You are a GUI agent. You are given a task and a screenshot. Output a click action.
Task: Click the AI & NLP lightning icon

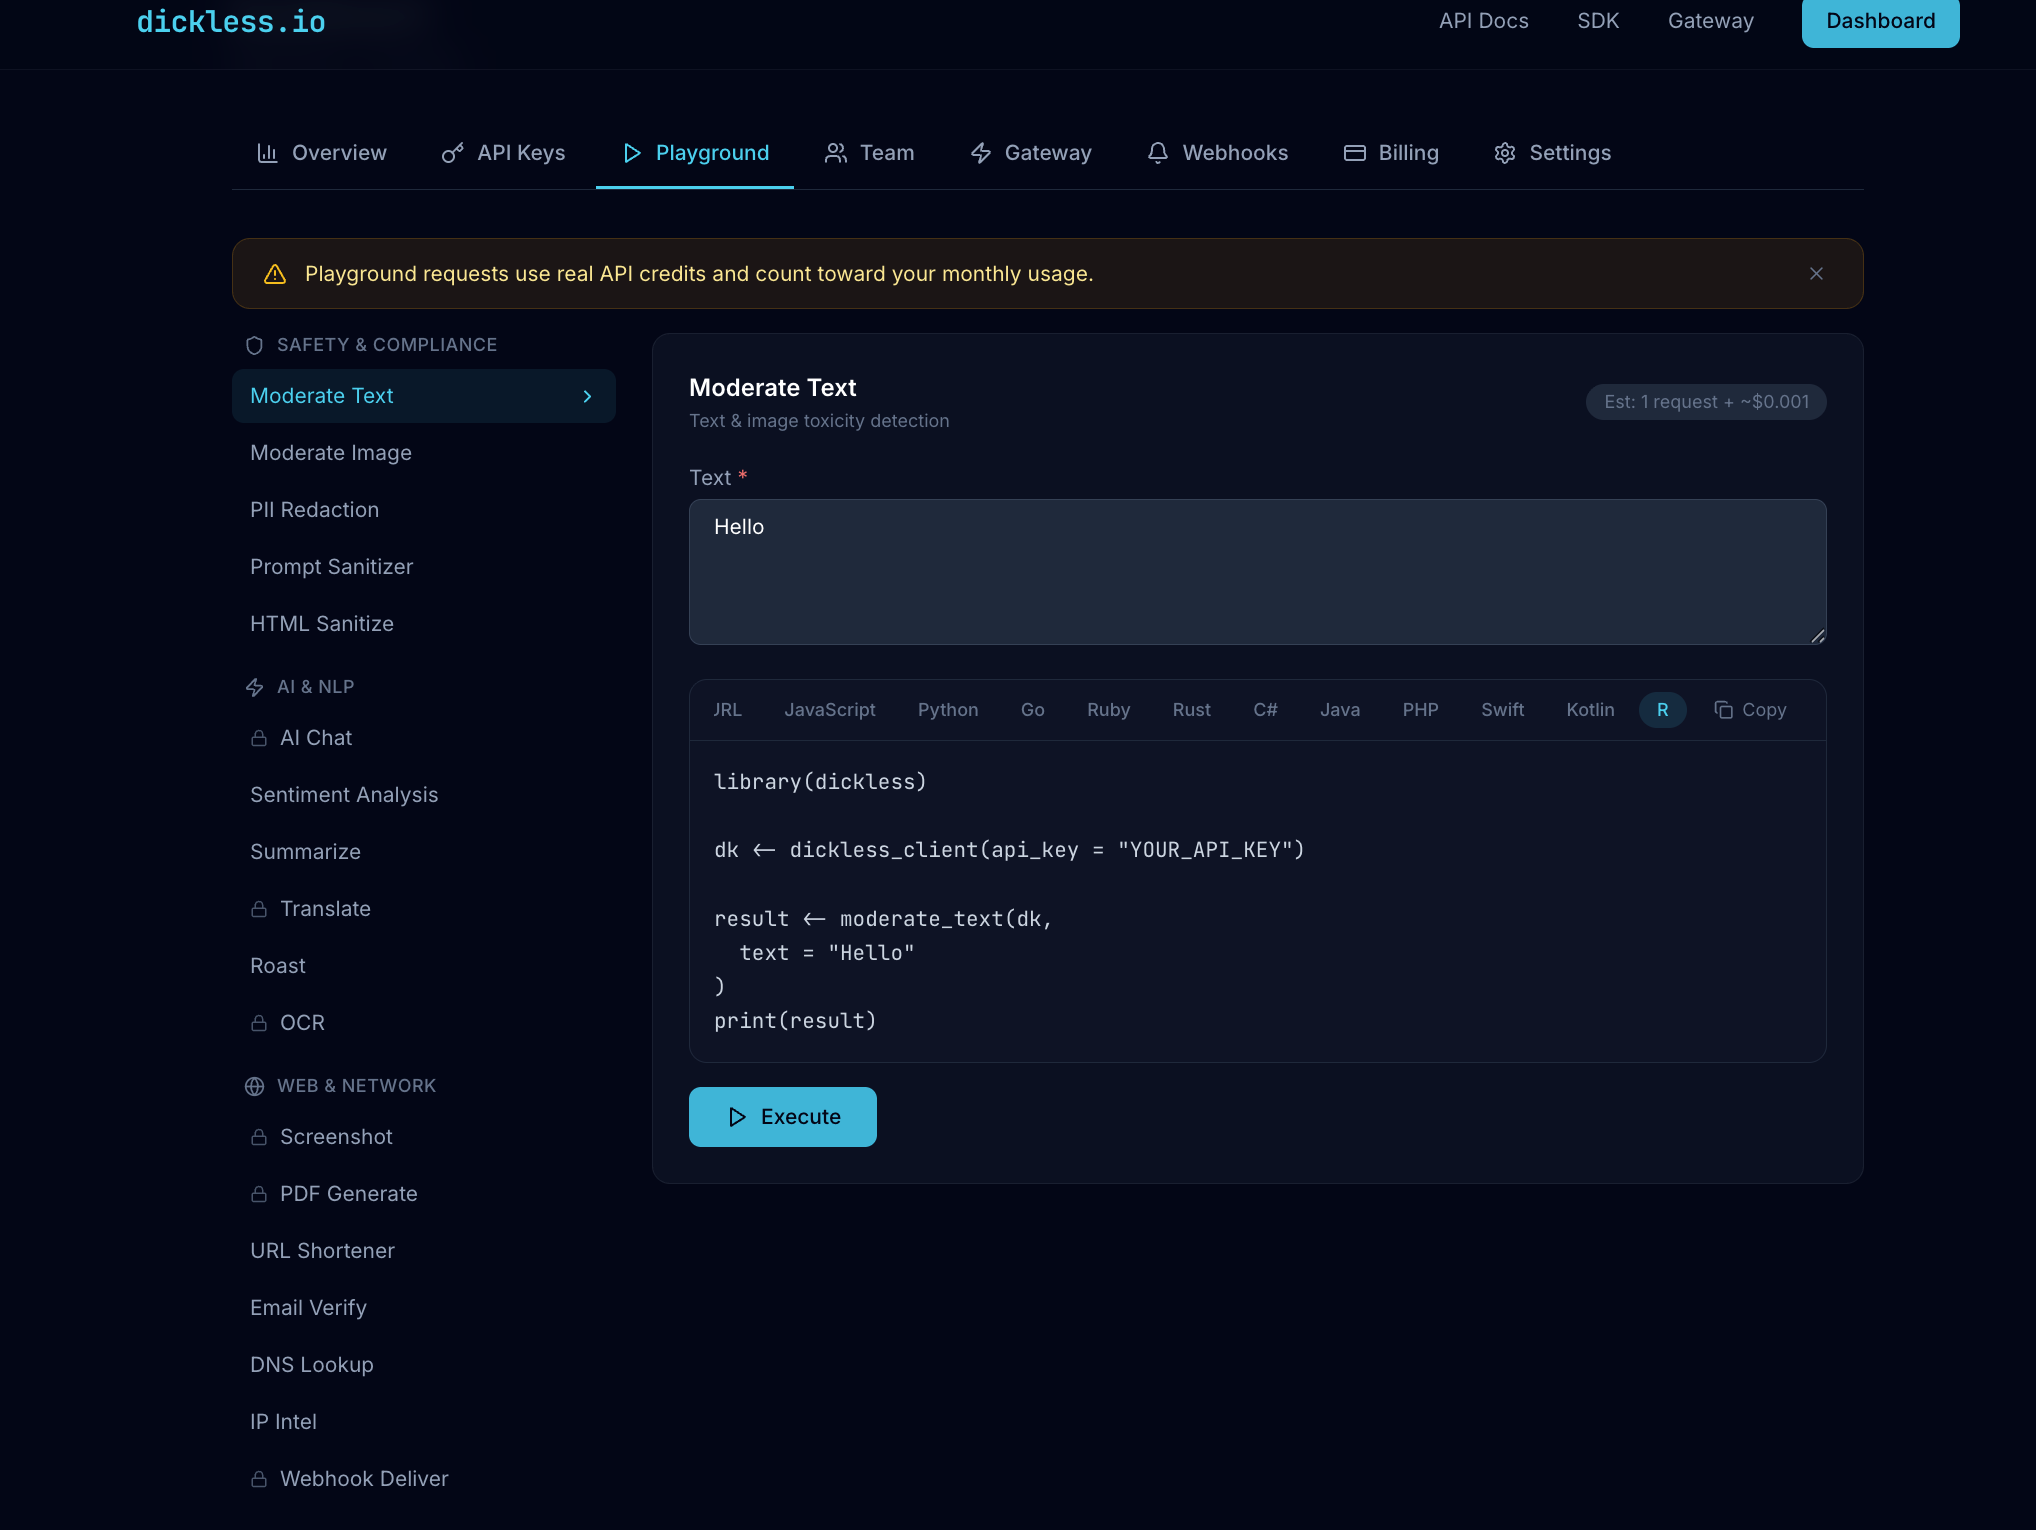pyautogui.click(x=253, y=687)
